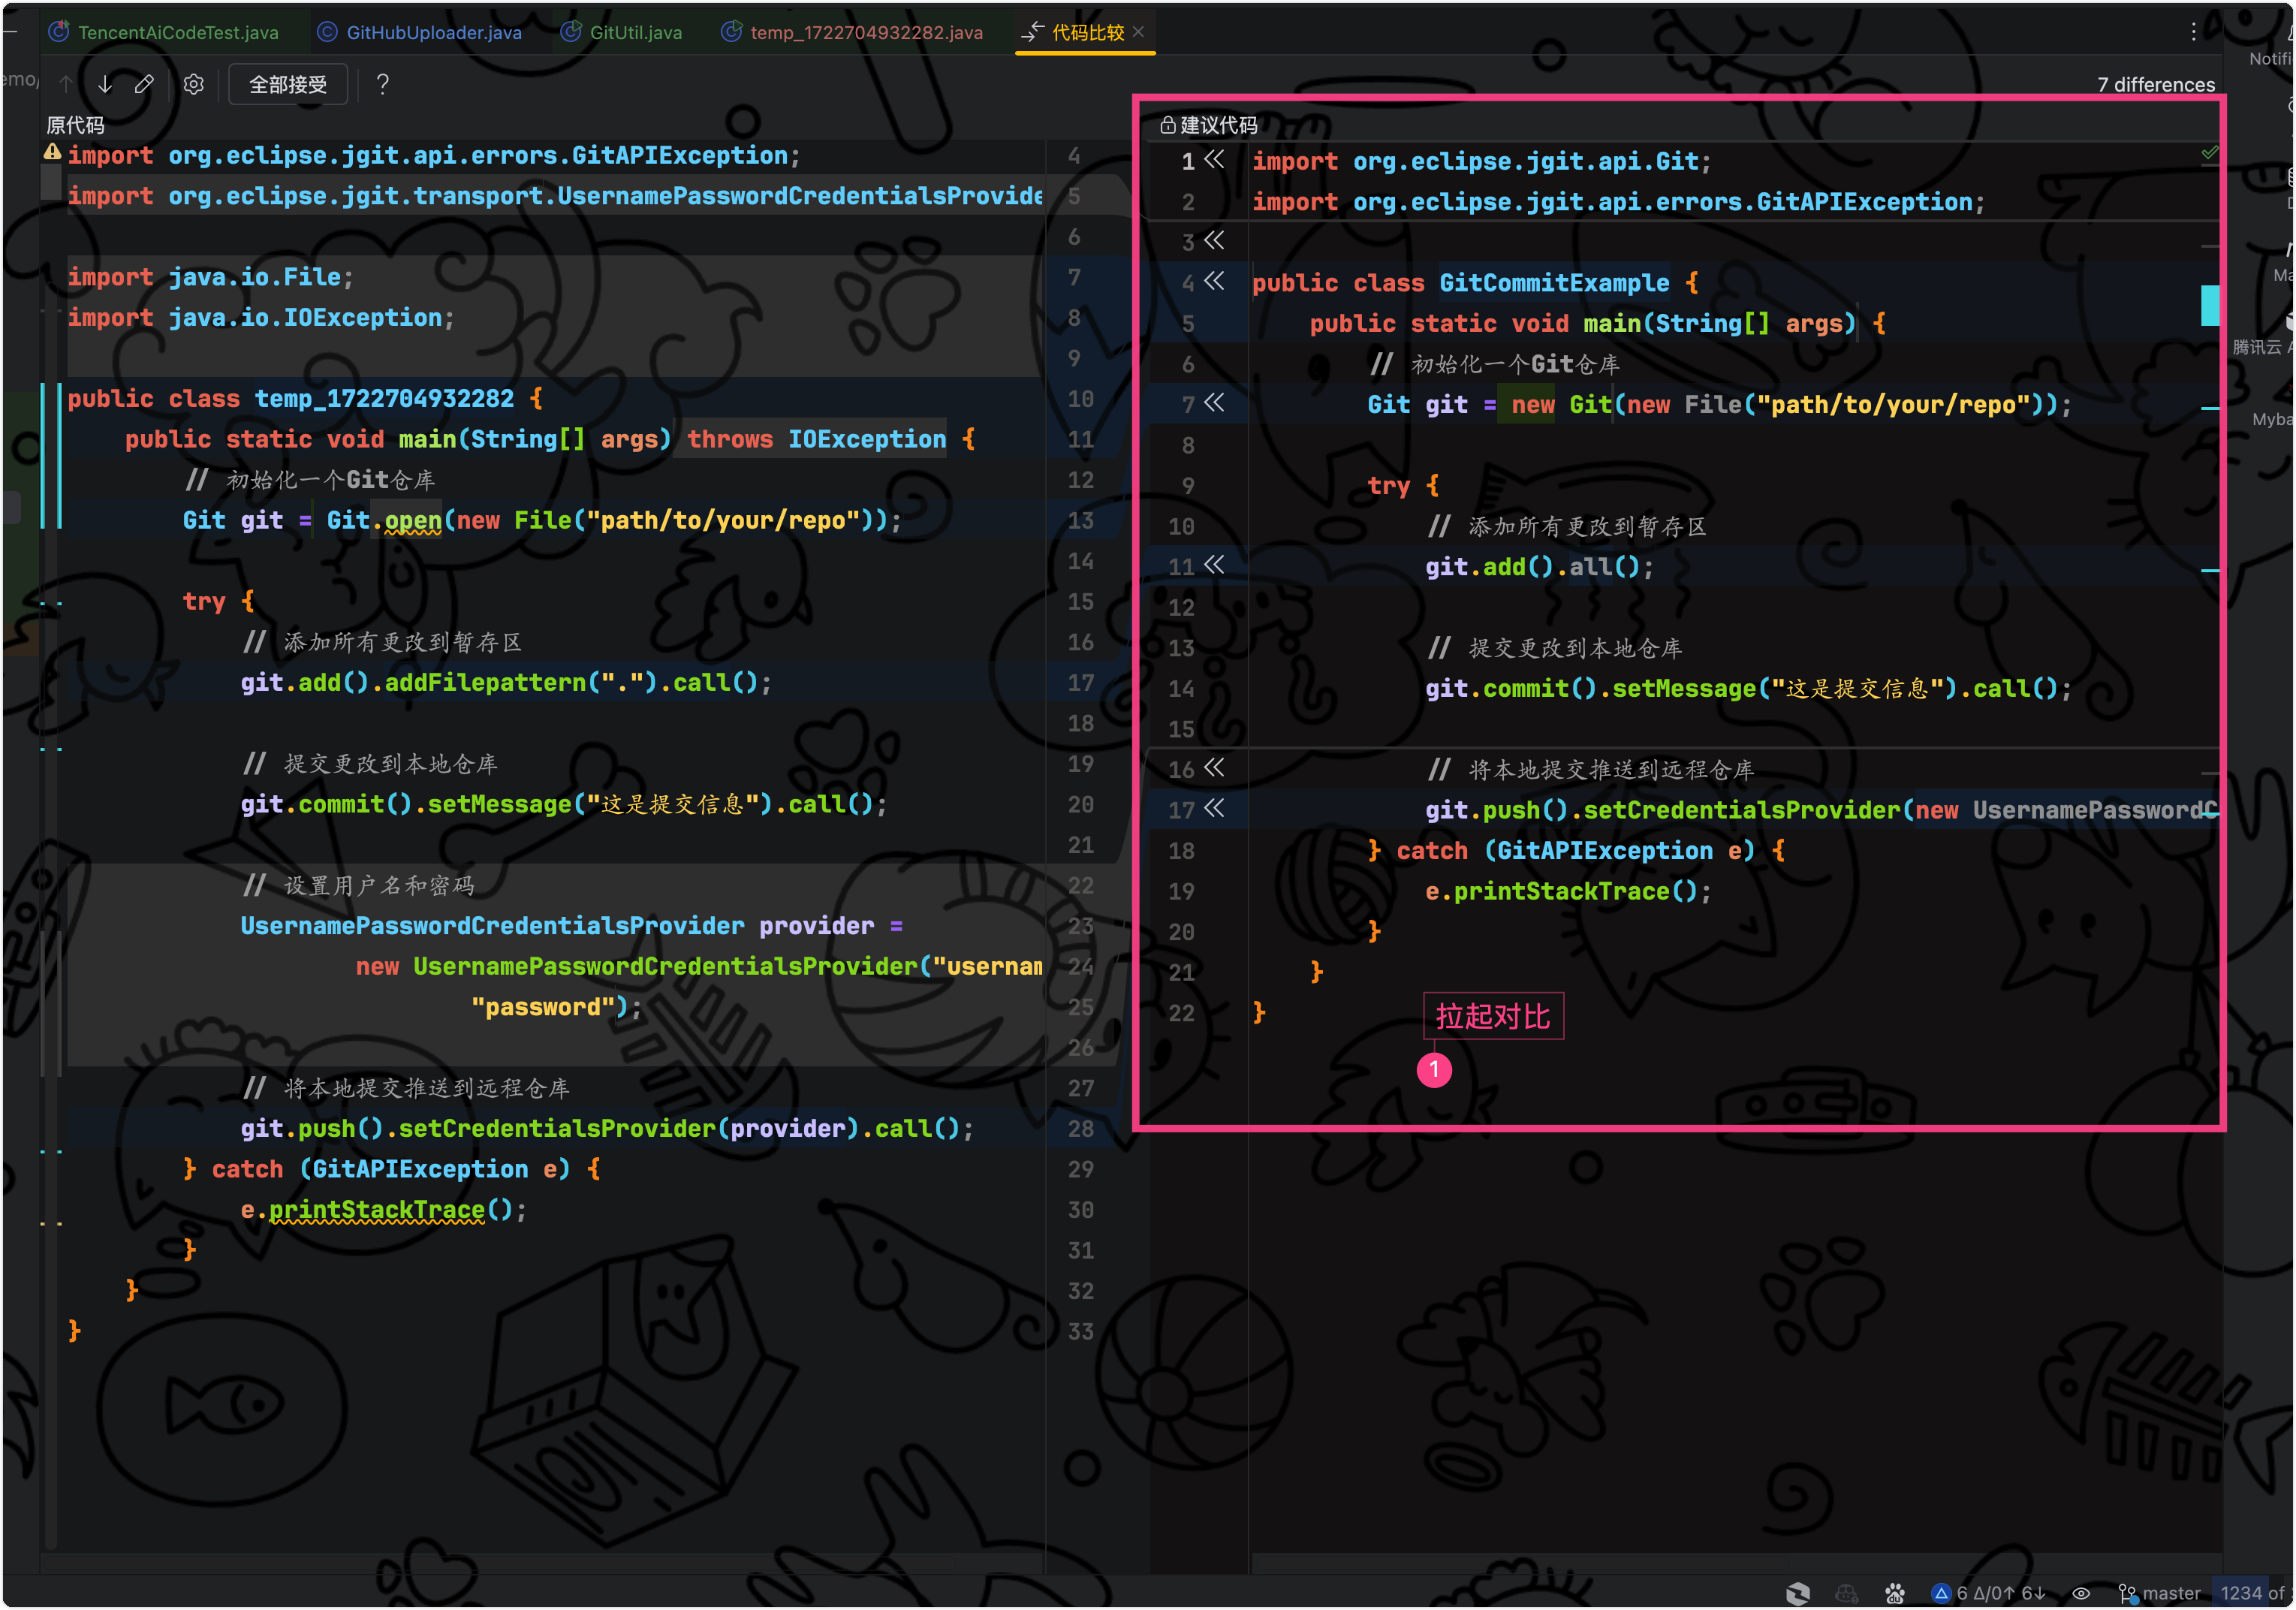2296x1610 pixels.
Task: Click 'import org.eclipse.jgit.api.Git;' in suggested code
Action: click(x=1482, y=161)
